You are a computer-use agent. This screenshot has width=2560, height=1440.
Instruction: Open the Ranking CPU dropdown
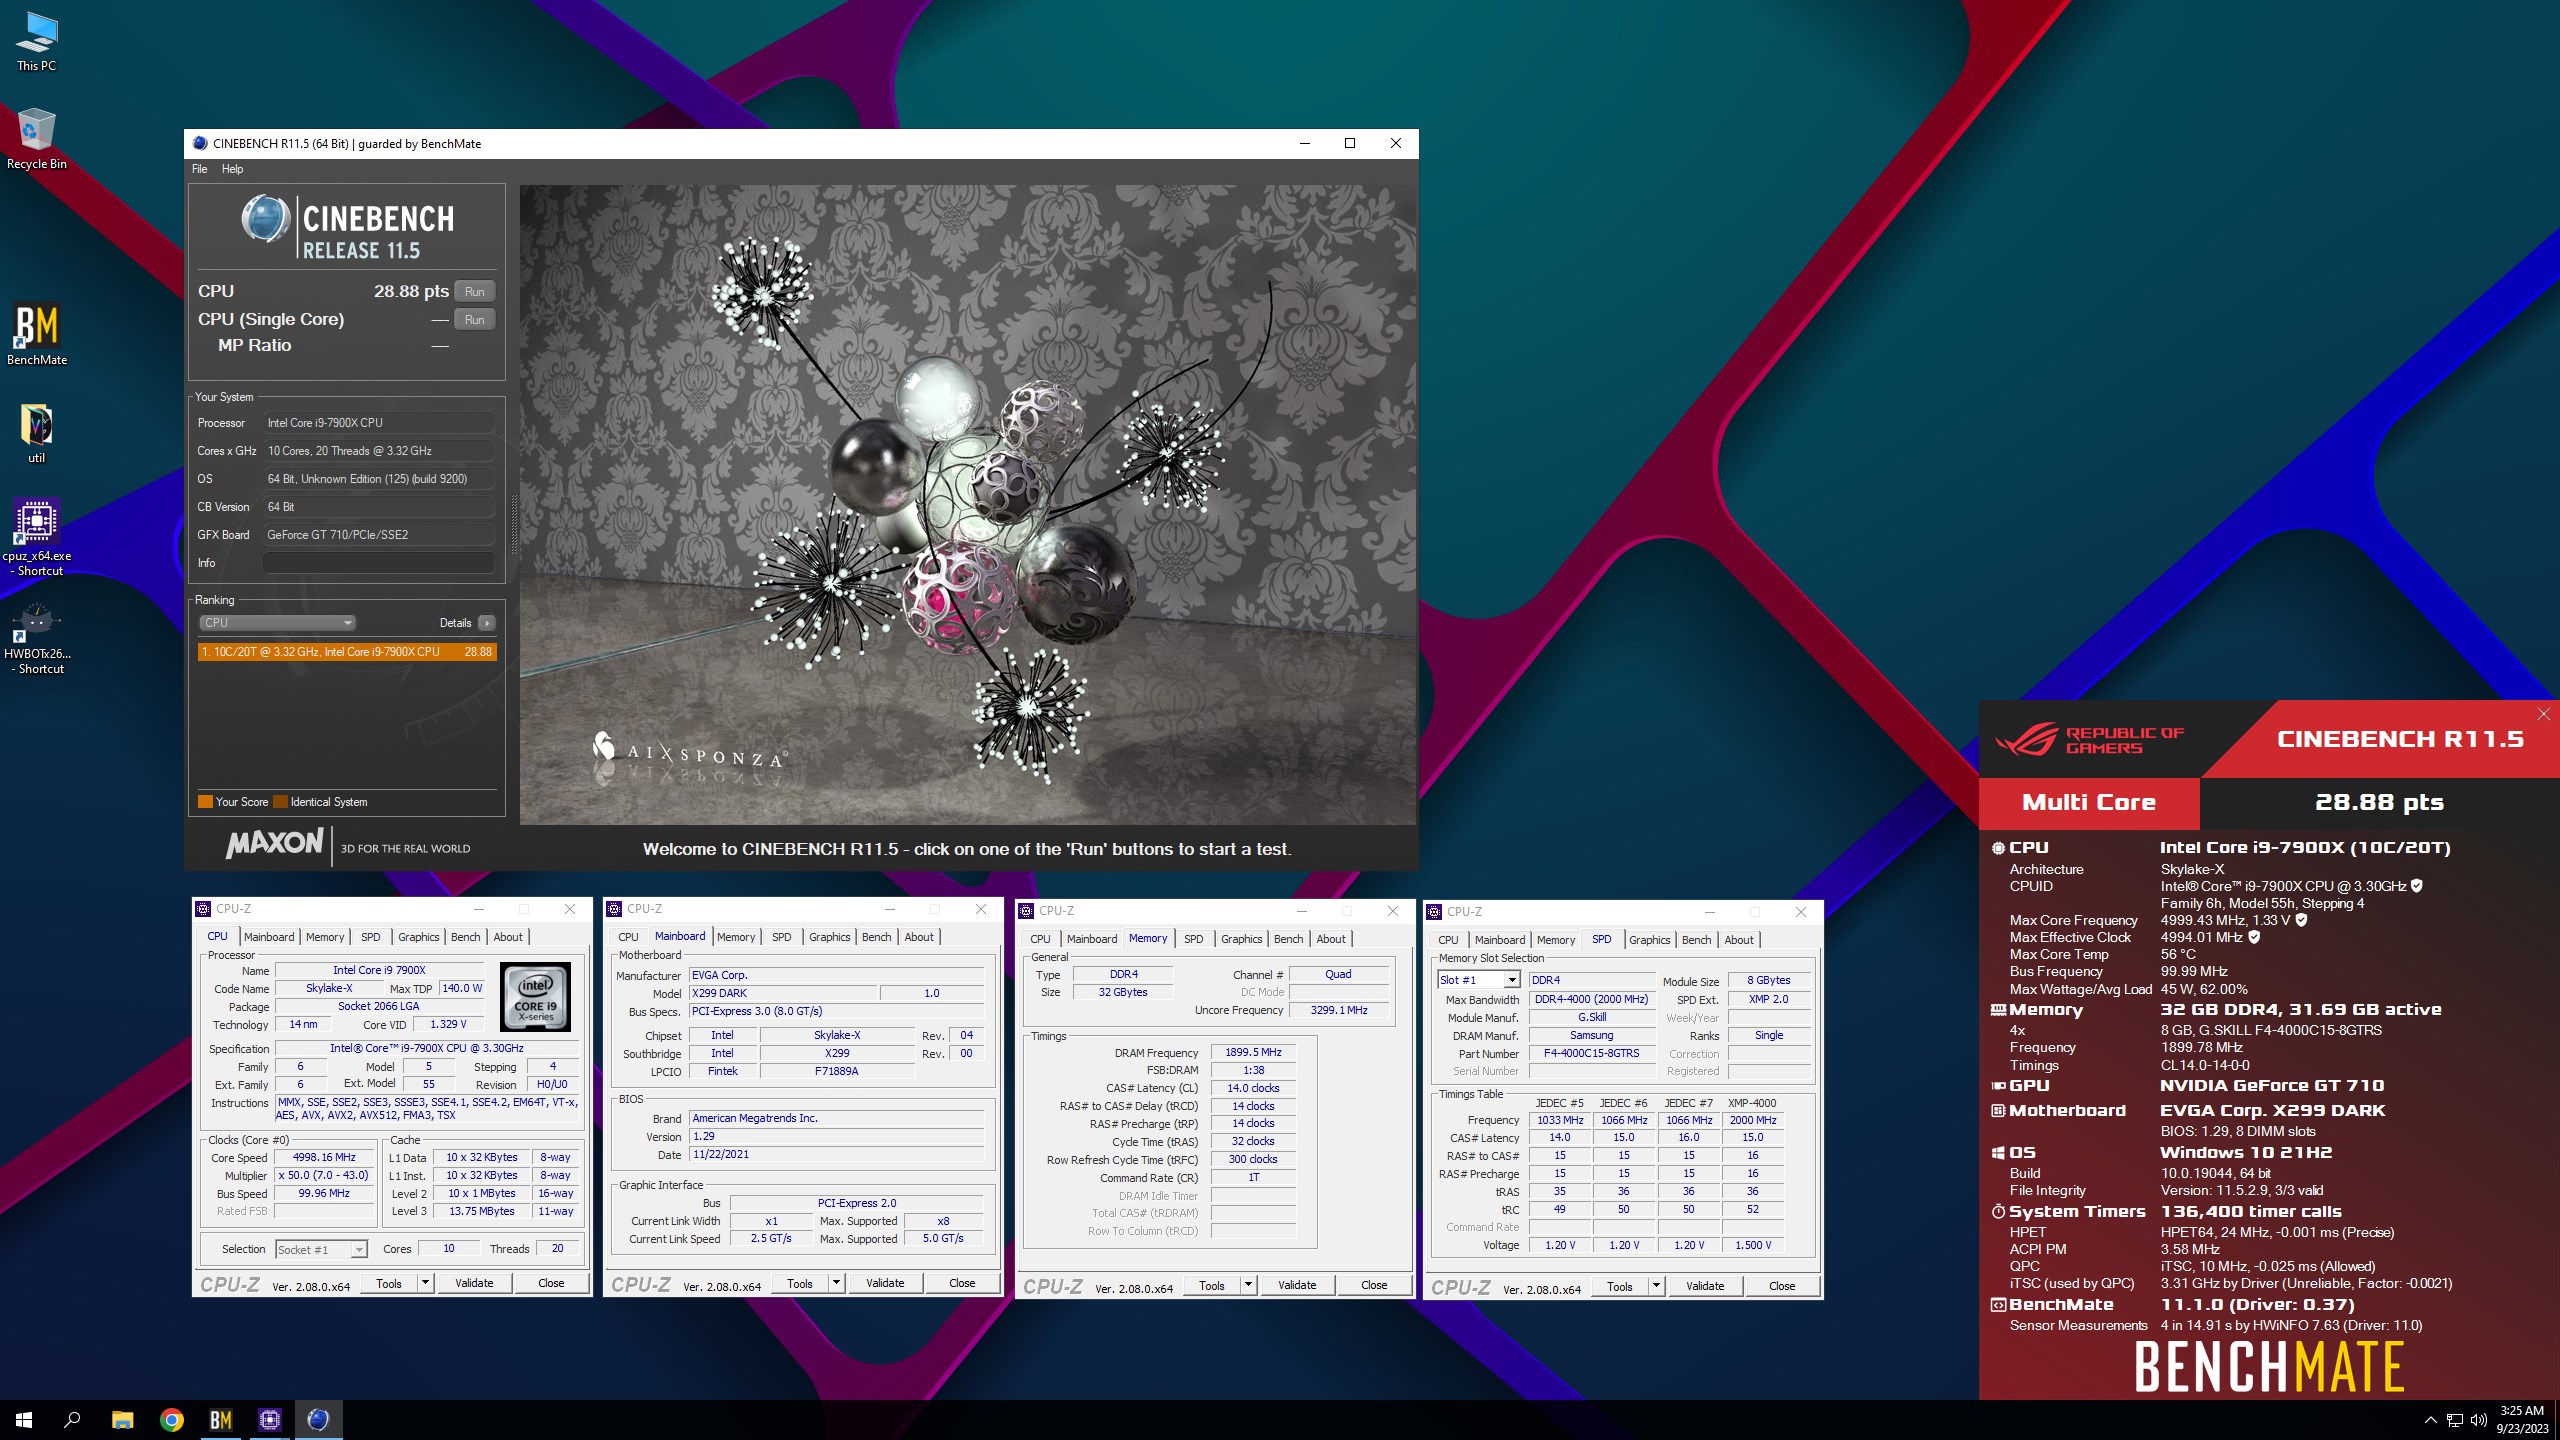277,623
